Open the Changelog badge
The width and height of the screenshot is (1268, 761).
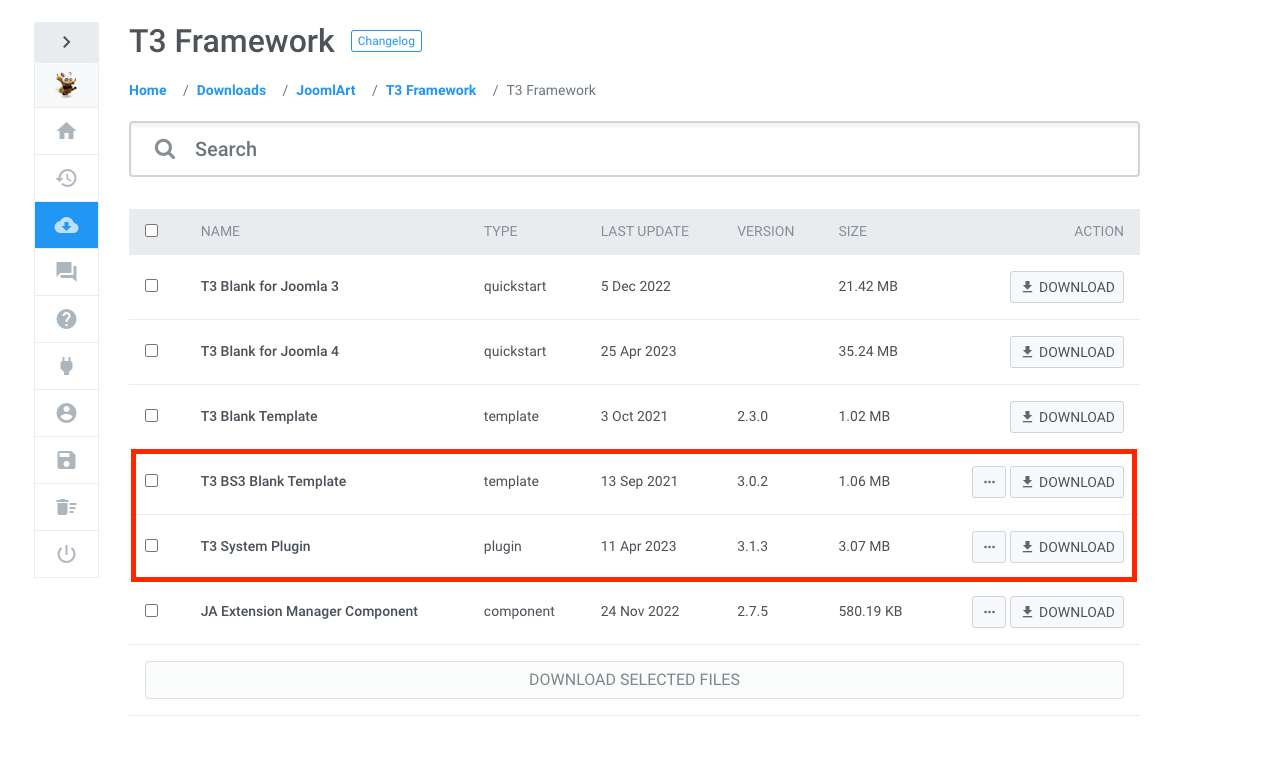pos(386,41)
